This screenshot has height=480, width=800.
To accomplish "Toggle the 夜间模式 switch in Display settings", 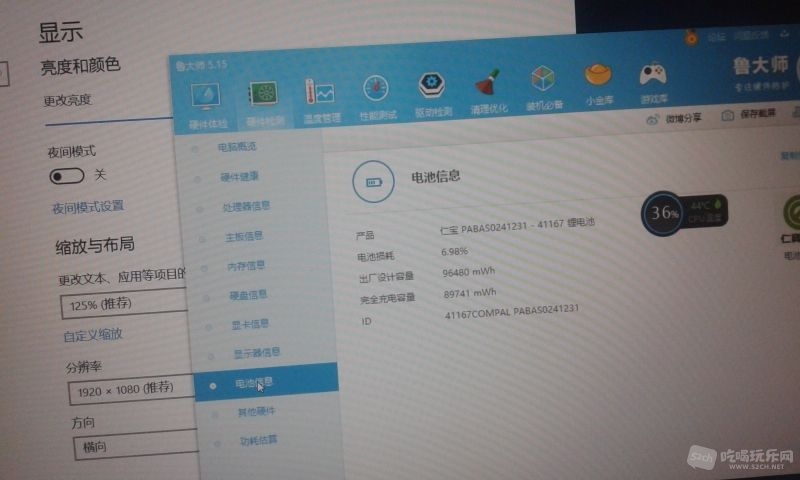I will [x=67, y=176].
